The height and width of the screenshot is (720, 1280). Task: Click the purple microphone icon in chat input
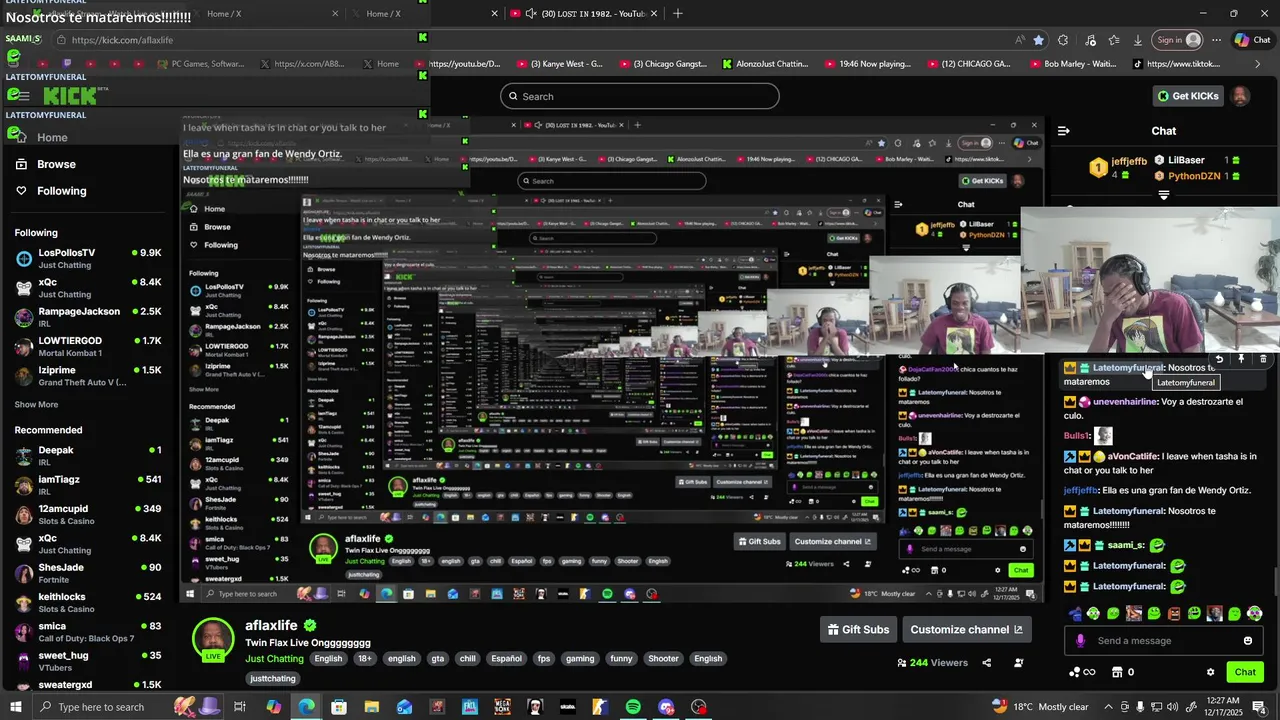pos(1080,641)
